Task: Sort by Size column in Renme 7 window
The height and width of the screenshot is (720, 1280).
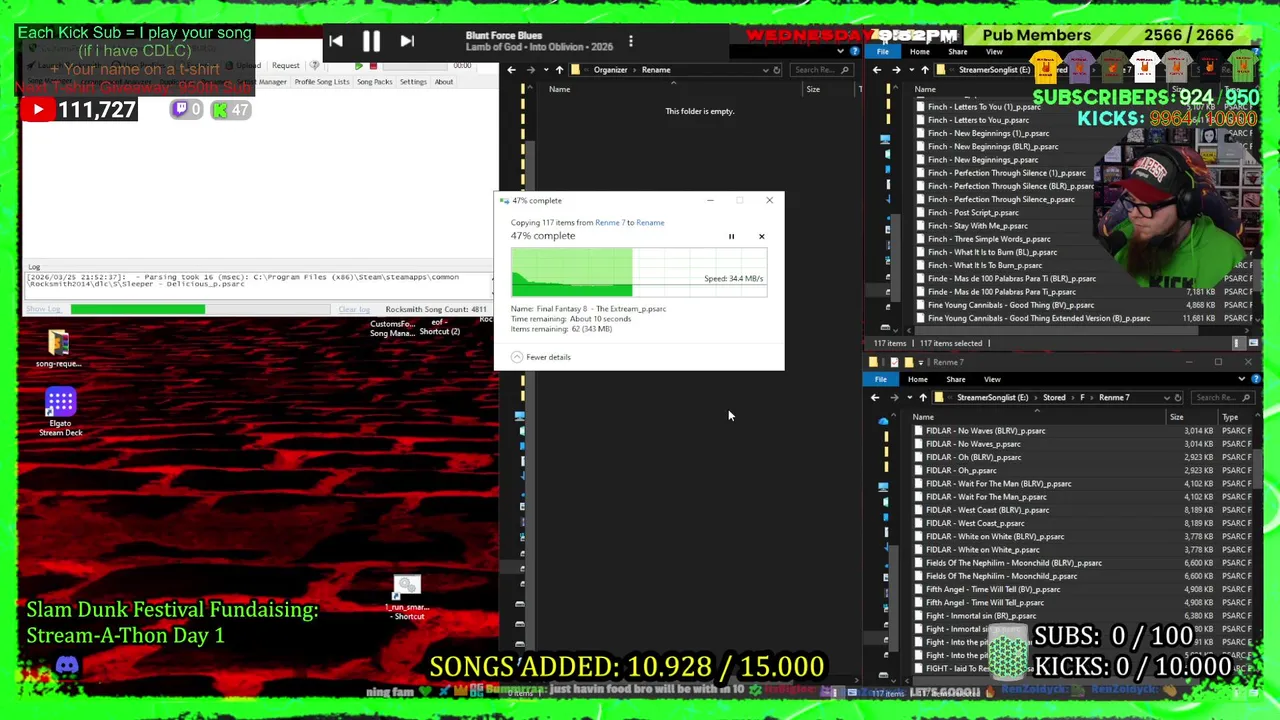Action: (1177, 417)
